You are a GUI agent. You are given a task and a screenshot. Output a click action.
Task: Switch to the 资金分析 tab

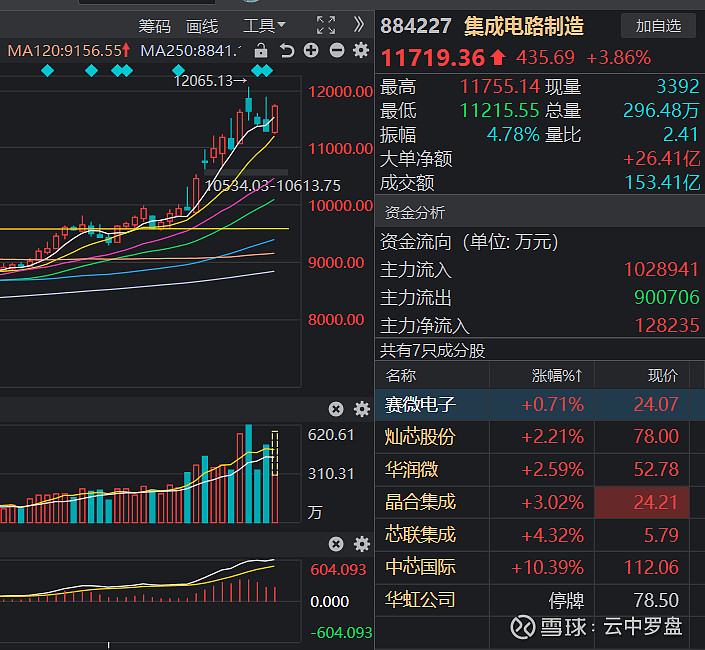click(415, 212)
